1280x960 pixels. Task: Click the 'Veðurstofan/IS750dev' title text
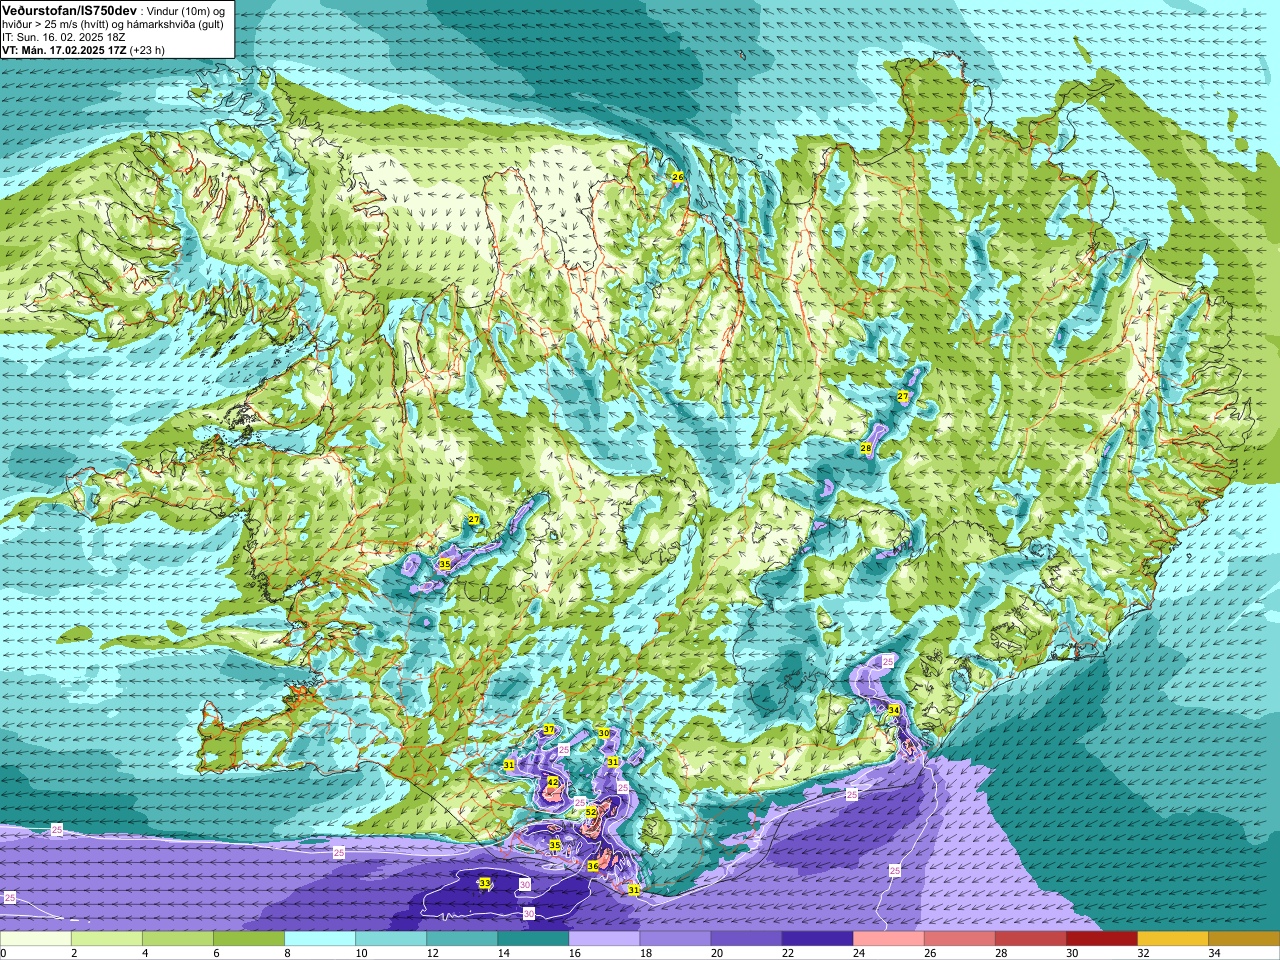tap(69, 10)
